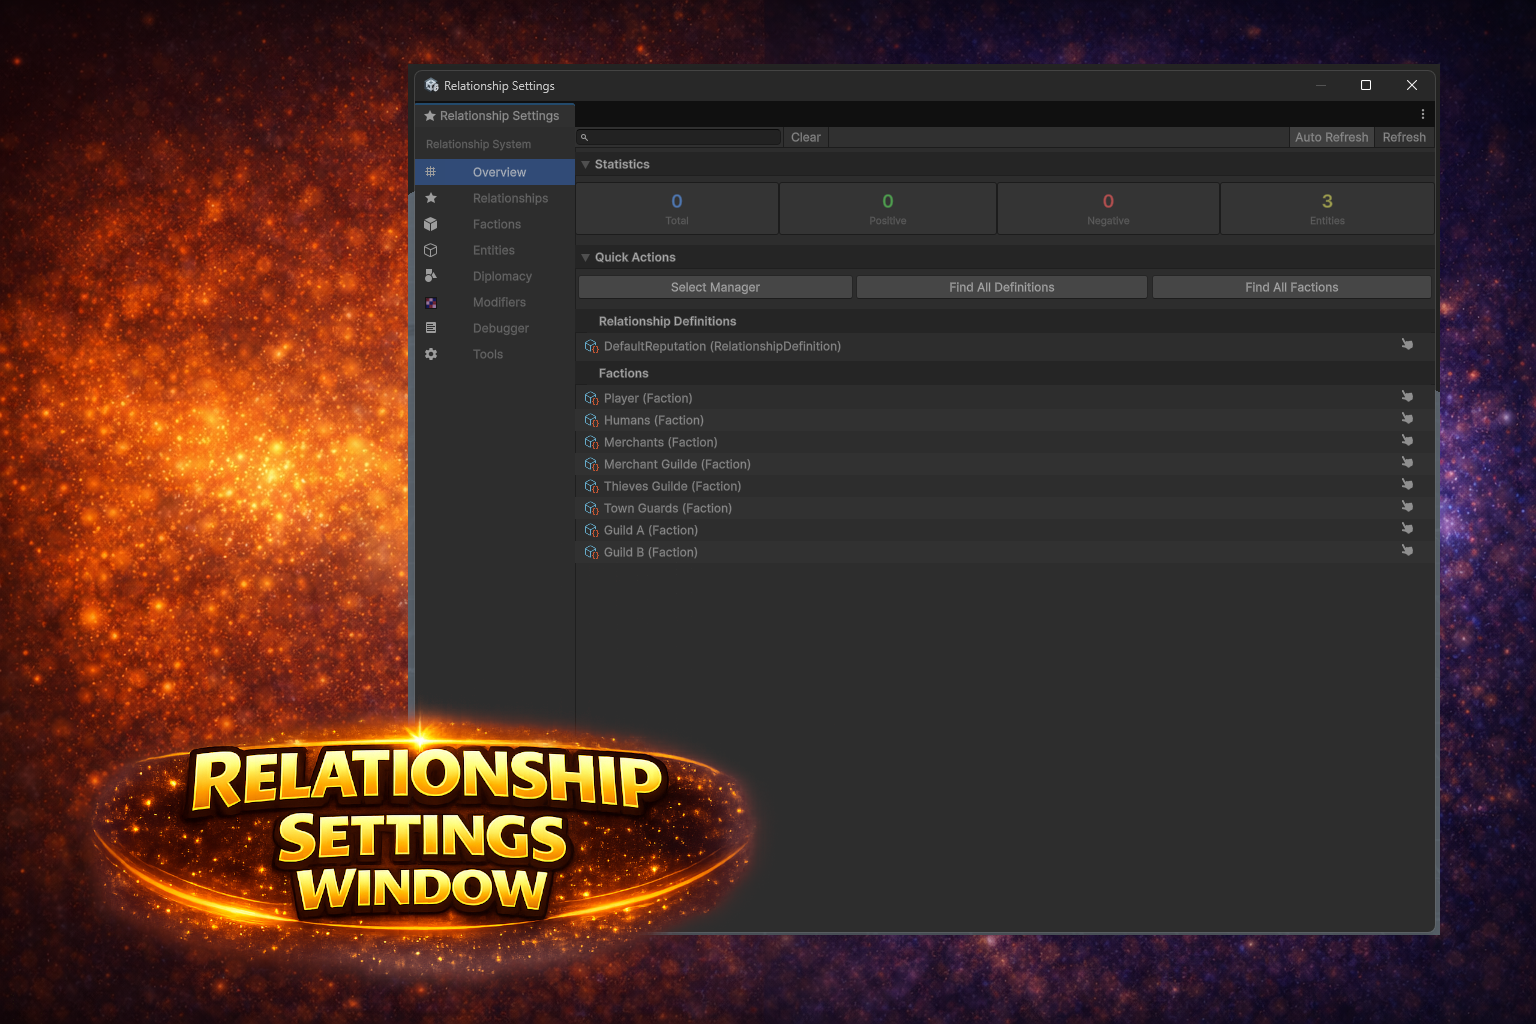The width and height of the screenshot is (1536, 1024).
Task: Click the select icon on Thieves Guilde row
Action: pyautogui.click(x=1407, y=485)
